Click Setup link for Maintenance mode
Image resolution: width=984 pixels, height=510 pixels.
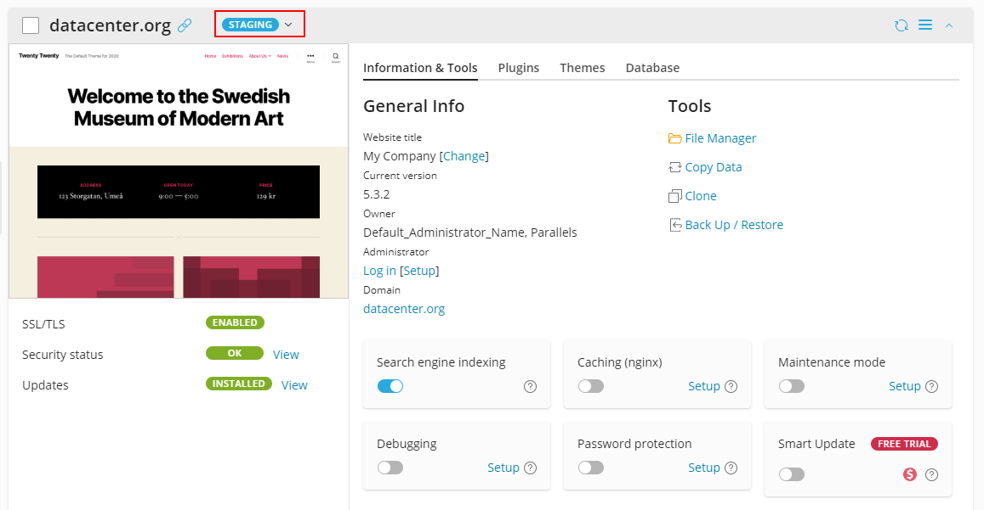(x=905, y=386)
